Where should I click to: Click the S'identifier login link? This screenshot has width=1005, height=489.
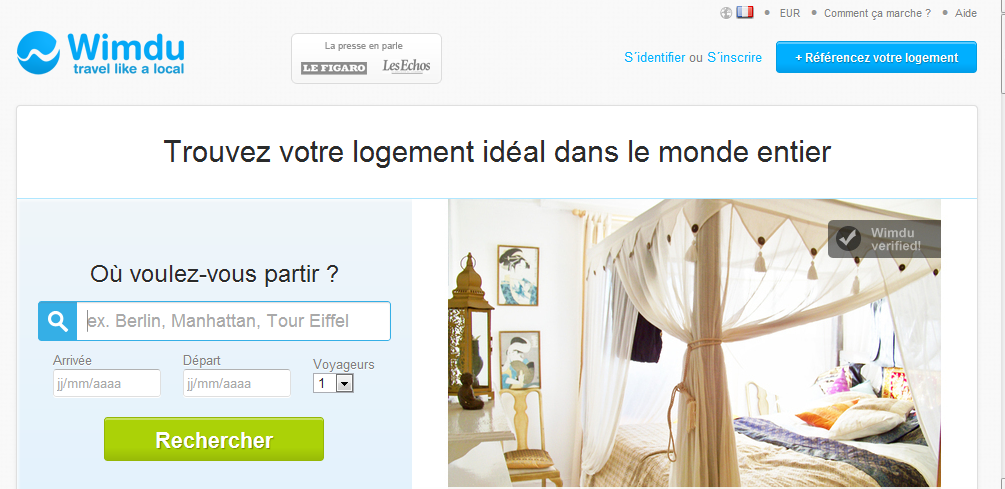[654, 58]
